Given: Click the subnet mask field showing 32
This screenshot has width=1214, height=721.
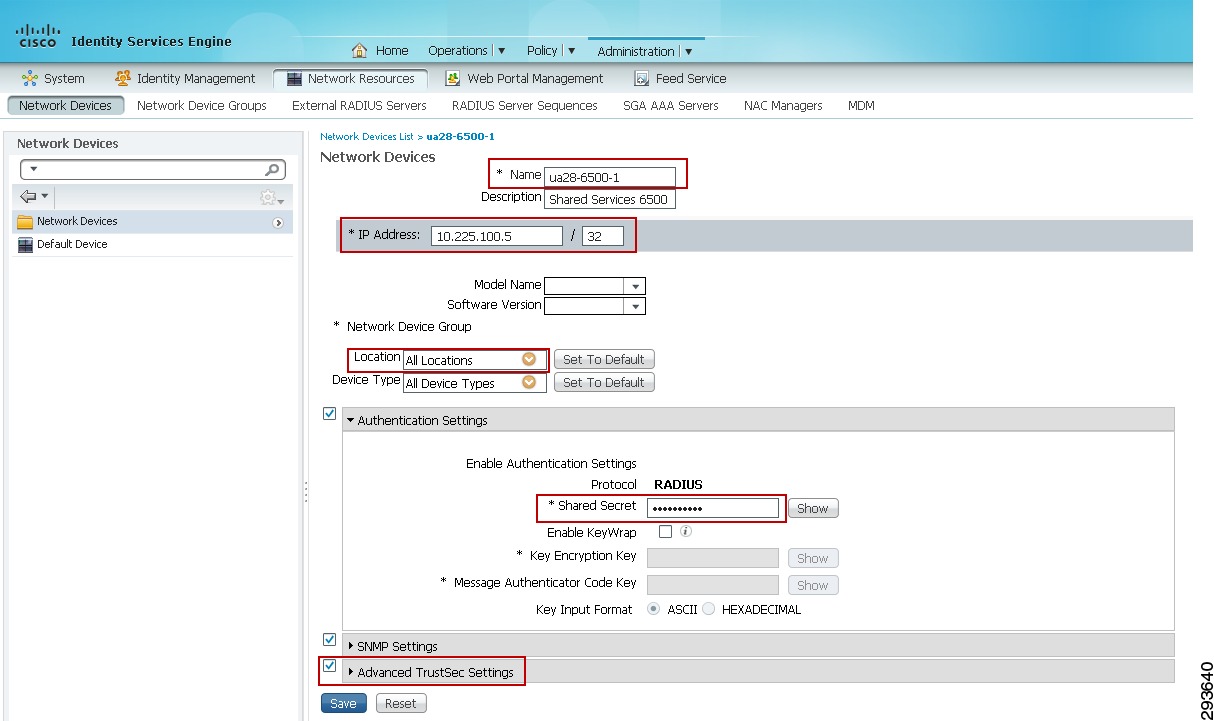Looking at the screenshot, I should 603,236.
